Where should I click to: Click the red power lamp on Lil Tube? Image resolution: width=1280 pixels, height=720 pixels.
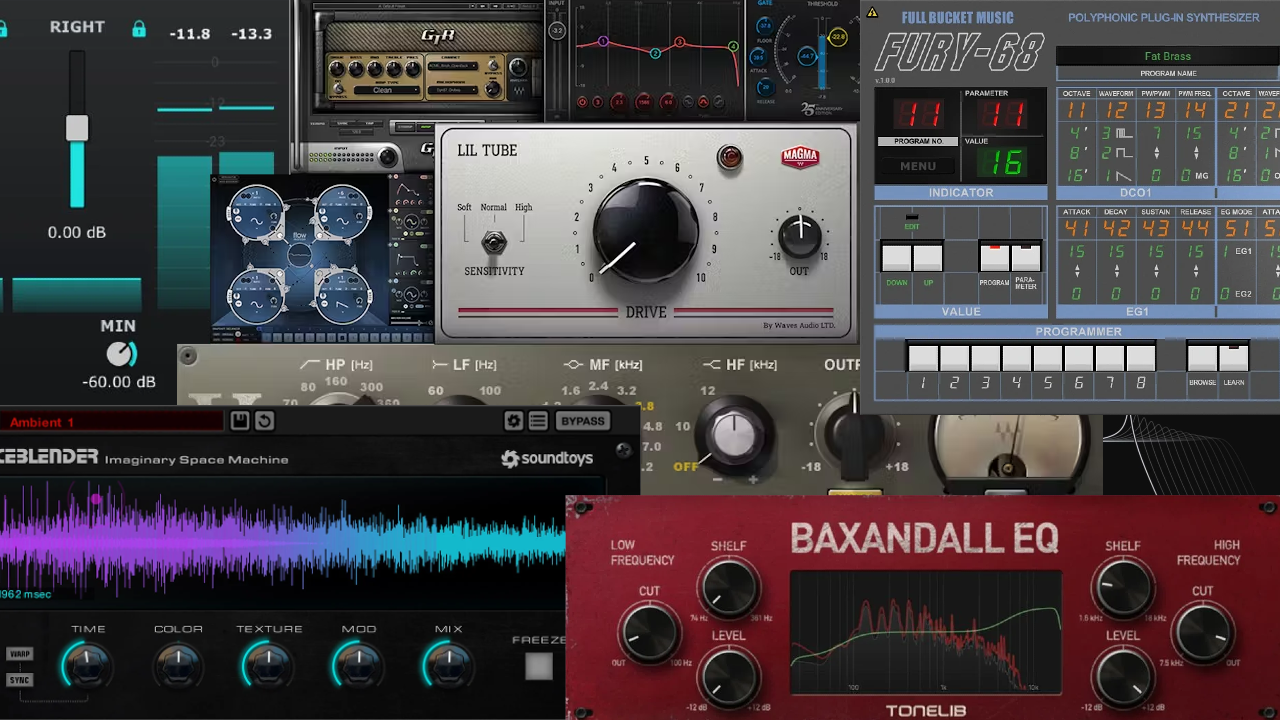coord(730,157)
